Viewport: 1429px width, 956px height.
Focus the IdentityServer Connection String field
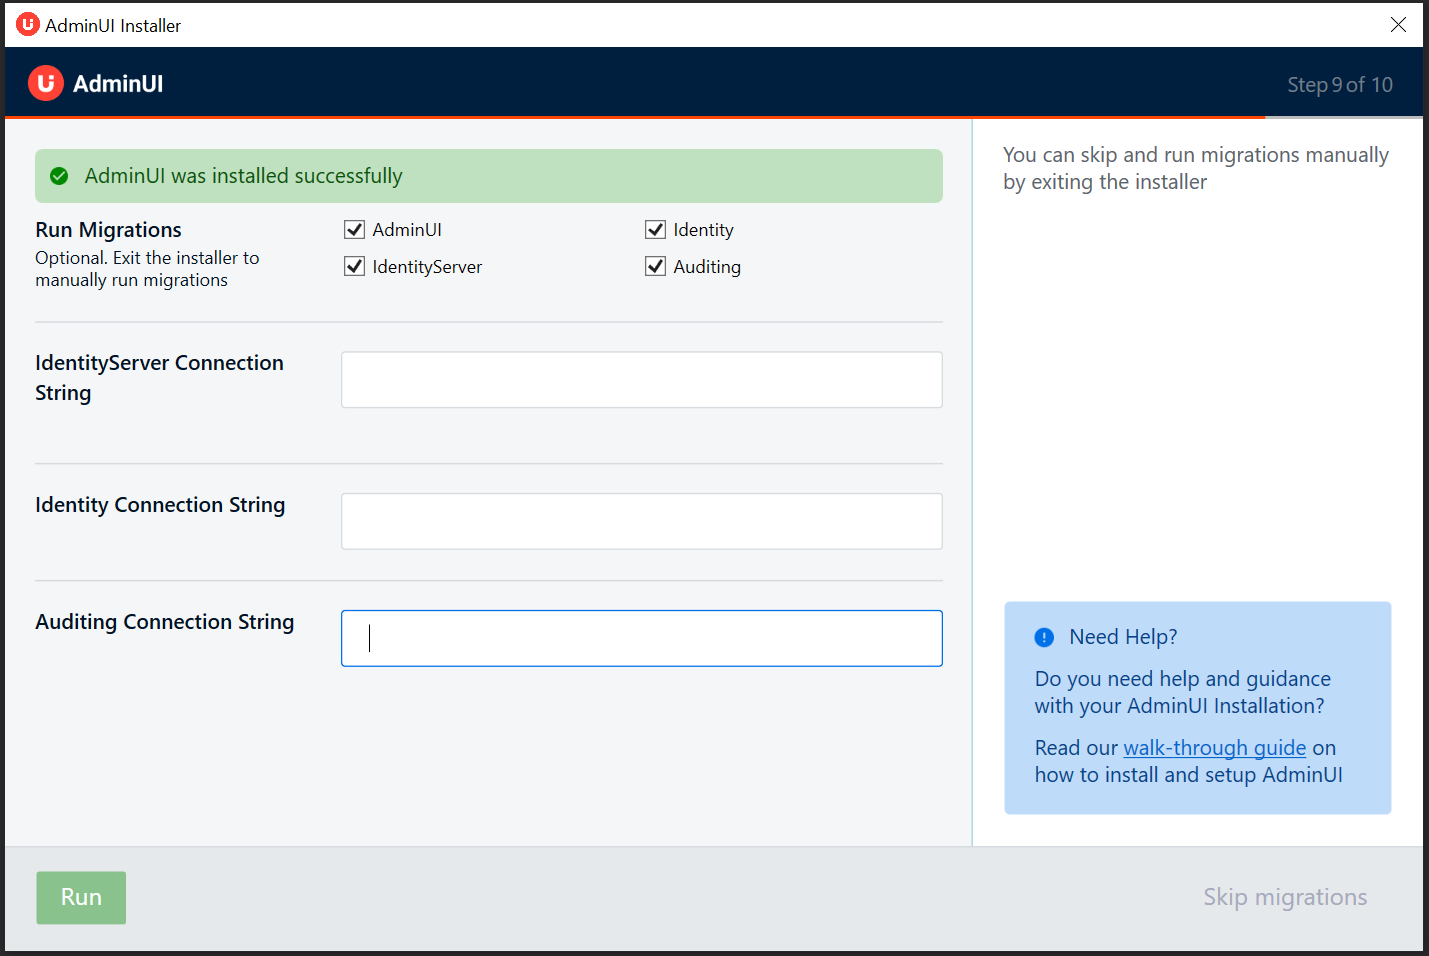[x=641, y=380]
